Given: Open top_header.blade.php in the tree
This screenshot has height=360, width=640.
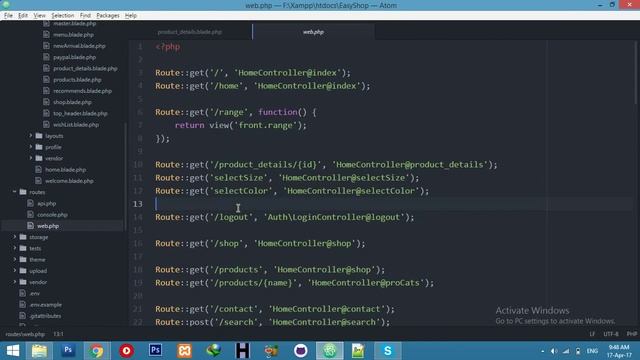Looking at the screenshot, I should 80,113.
